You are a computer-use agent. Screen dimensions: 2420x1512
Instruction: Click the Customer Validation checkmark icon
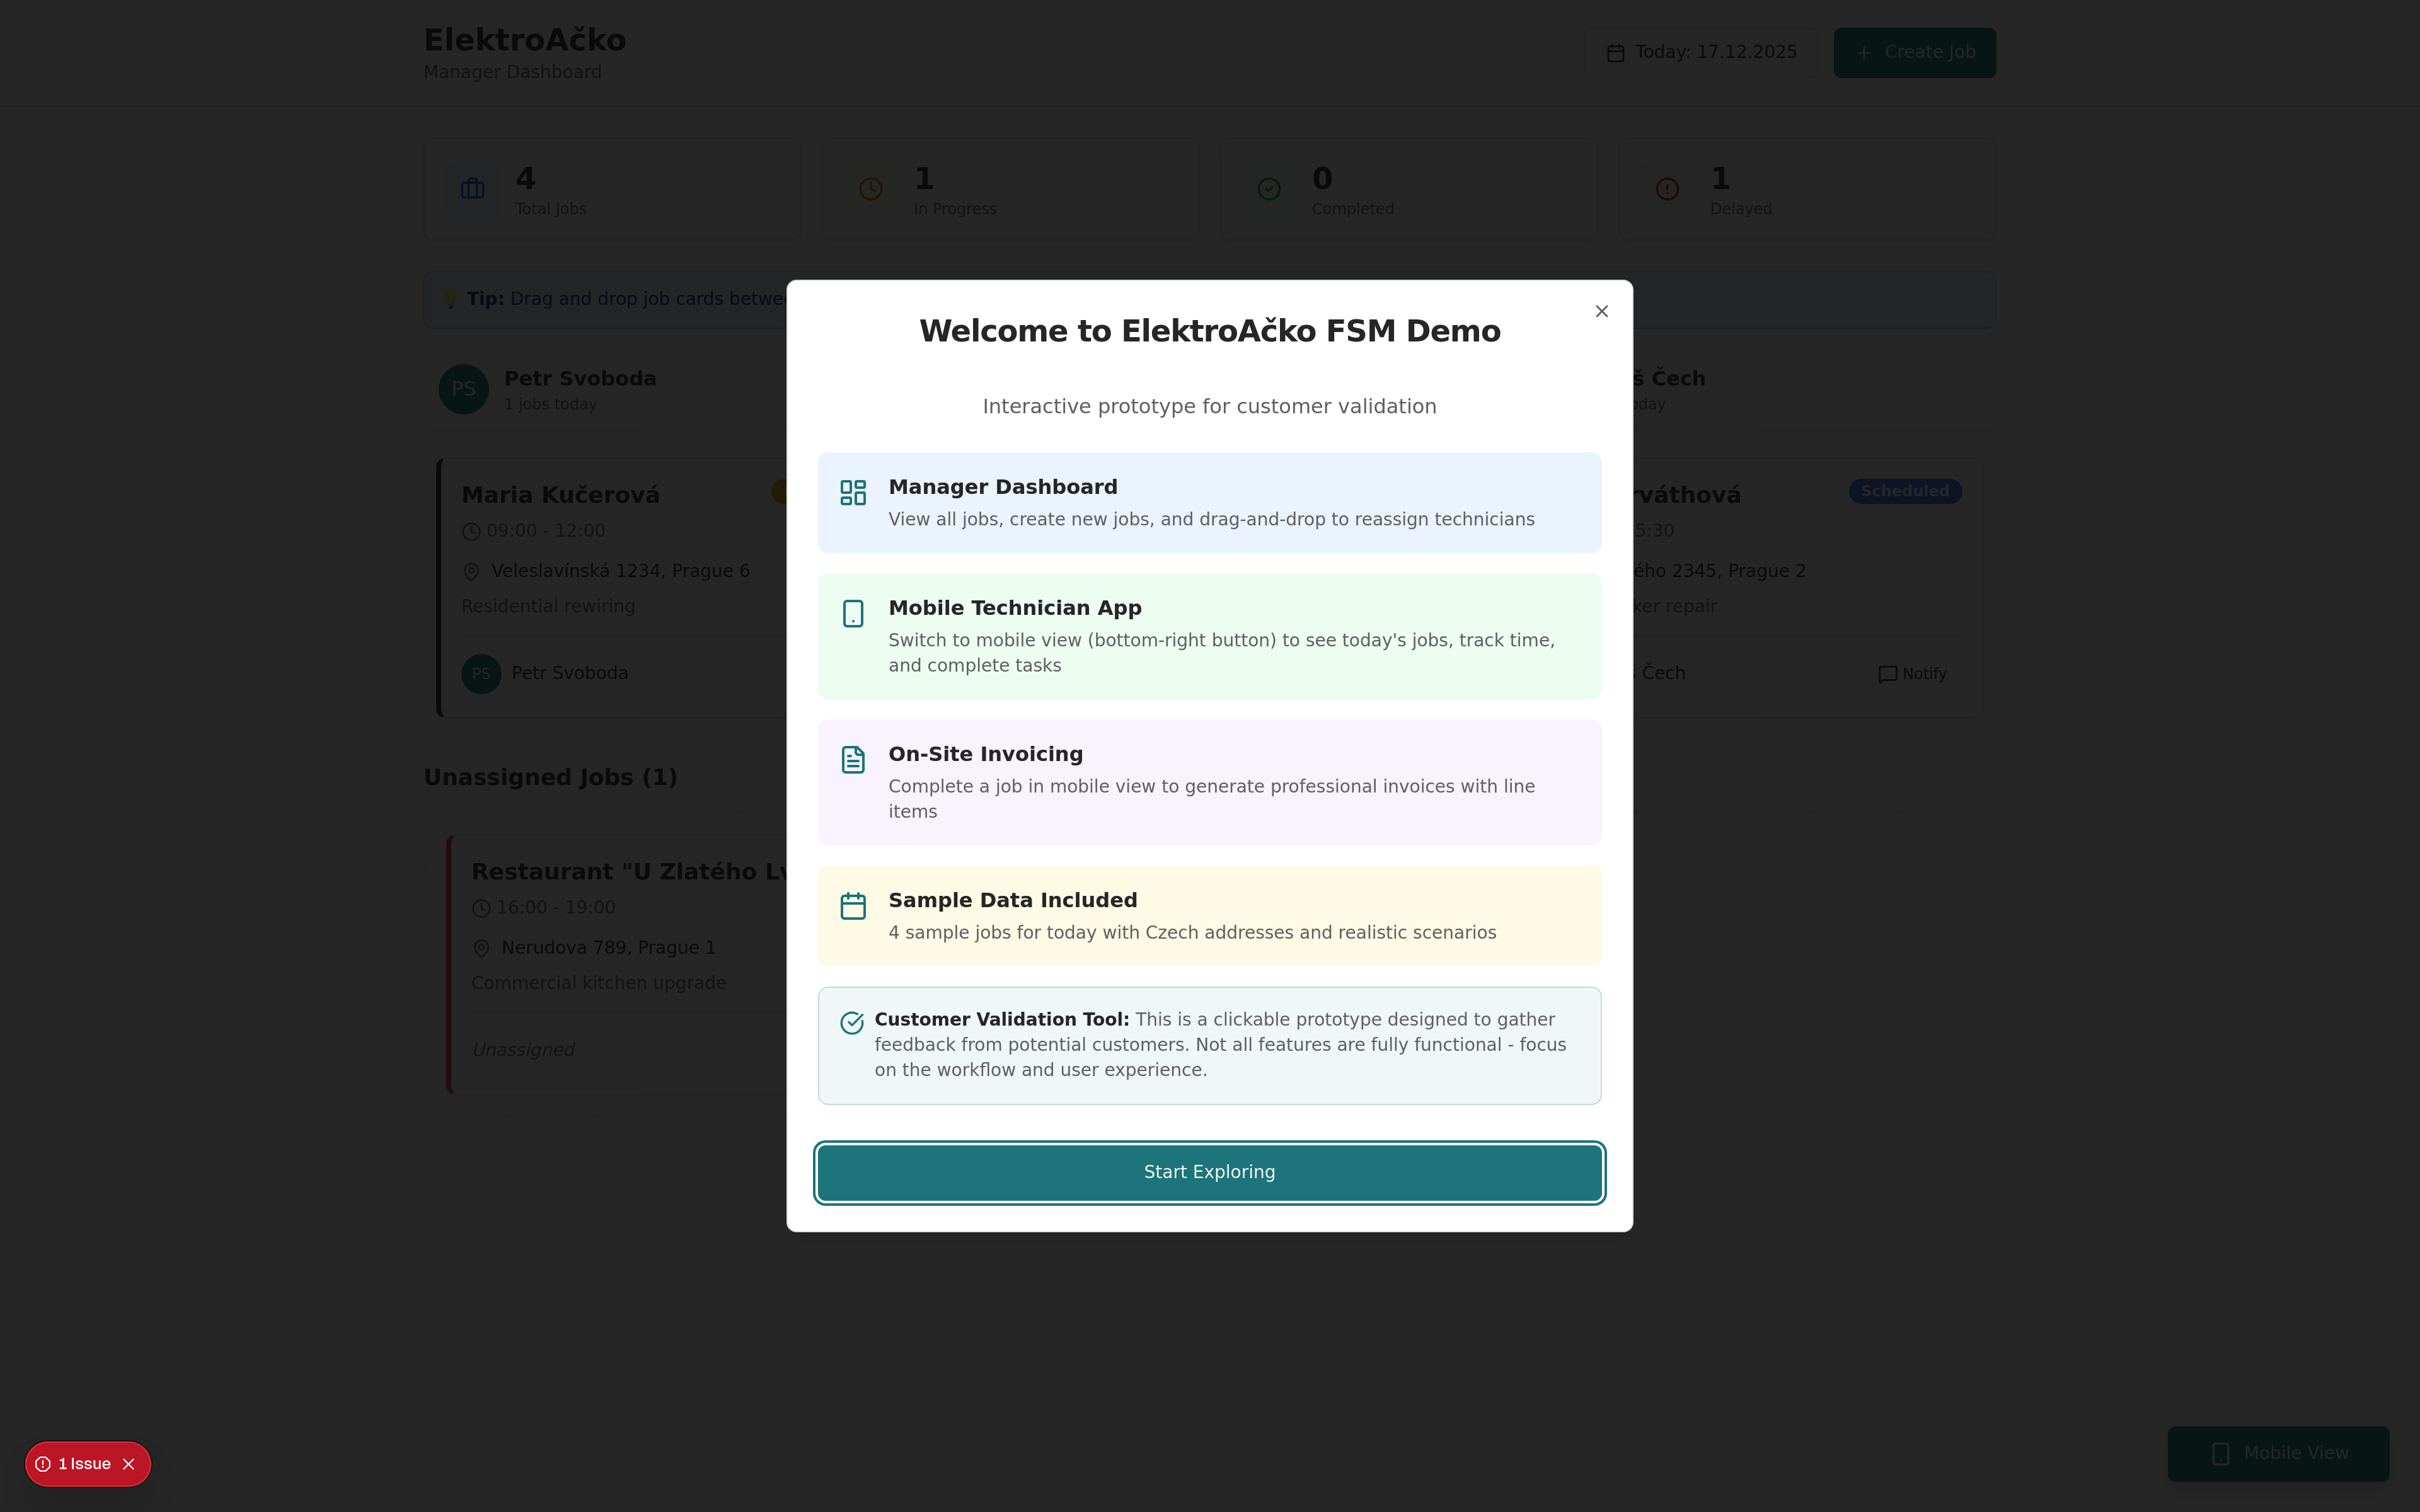click(851, 1022)
